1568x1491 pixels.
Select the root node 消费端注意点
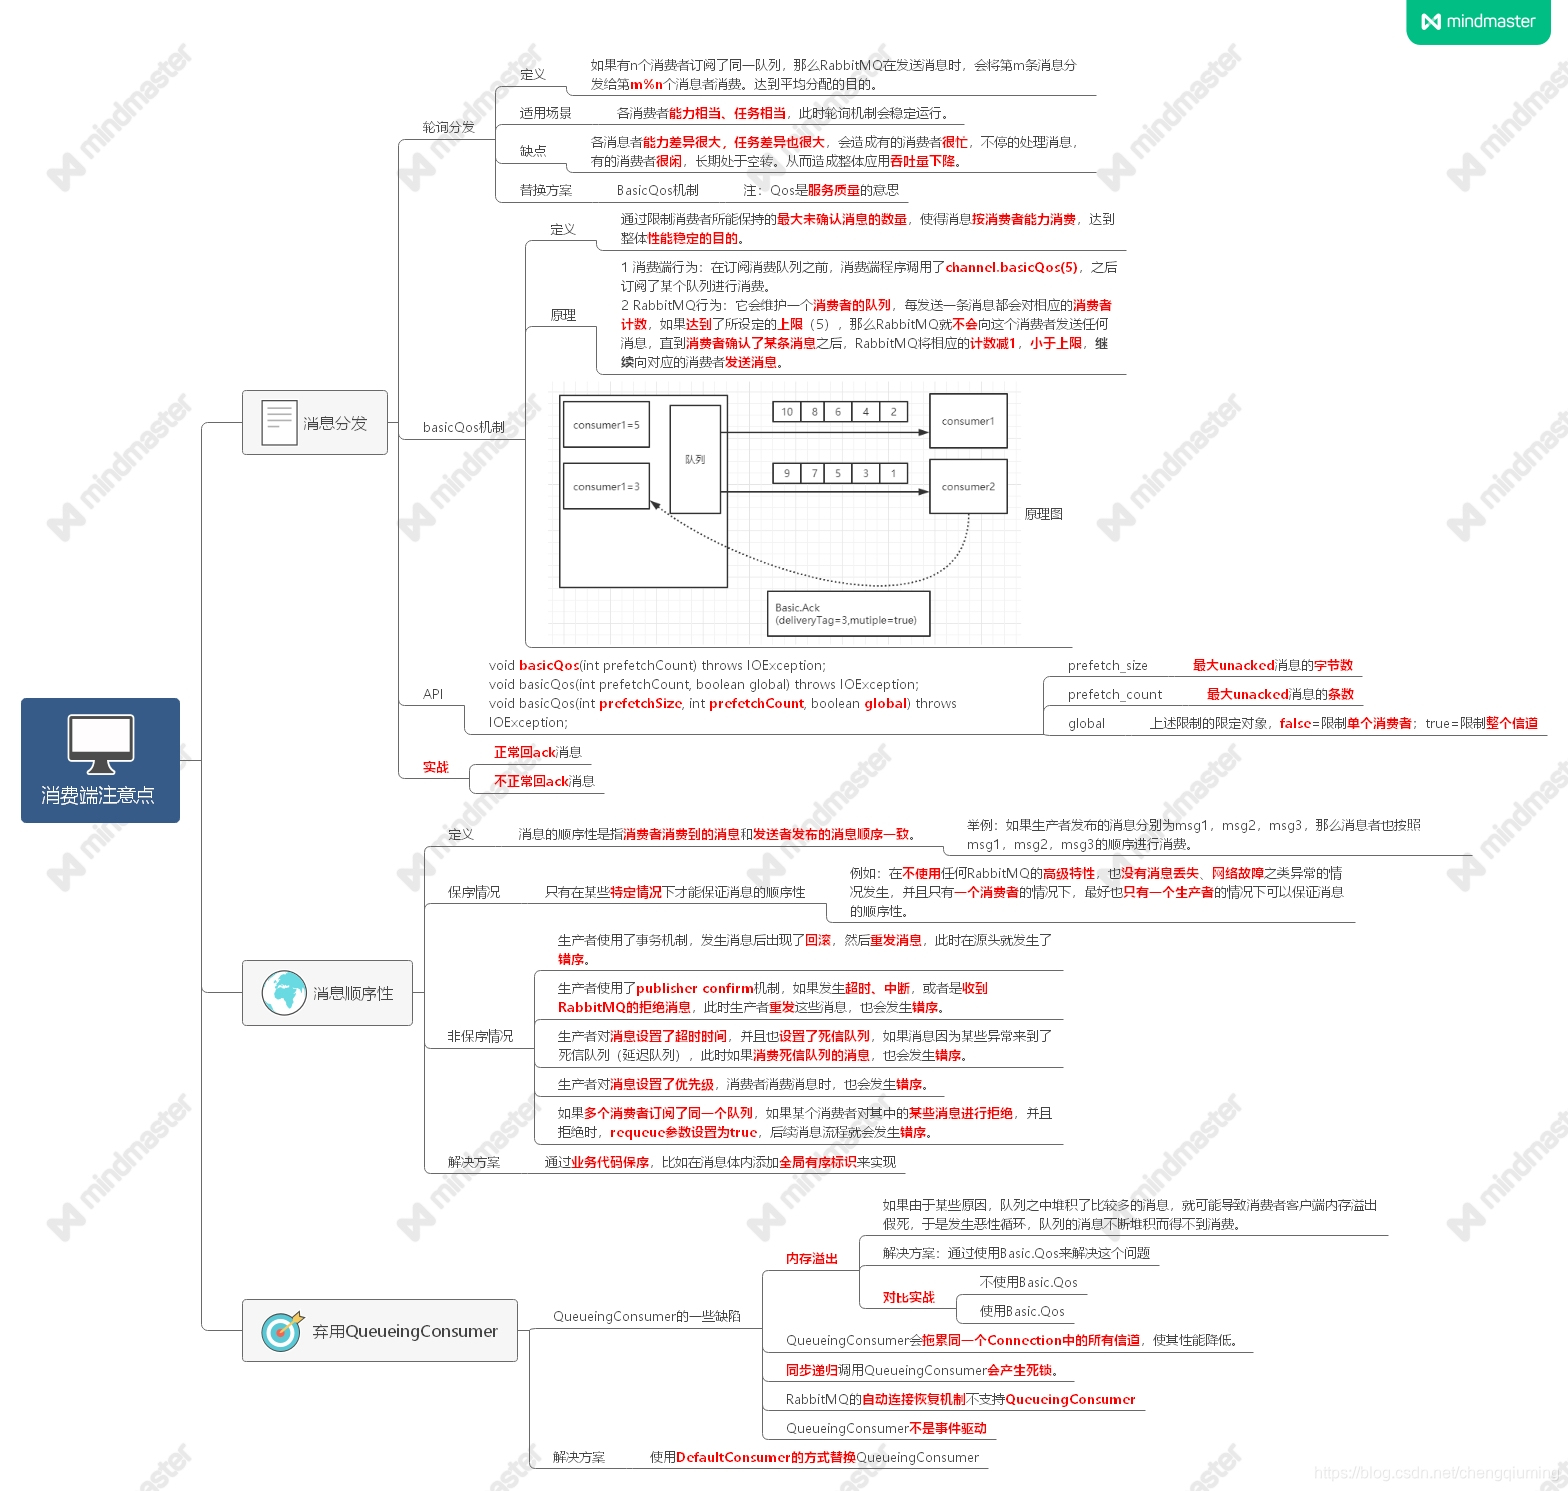[x=100, y=760]
